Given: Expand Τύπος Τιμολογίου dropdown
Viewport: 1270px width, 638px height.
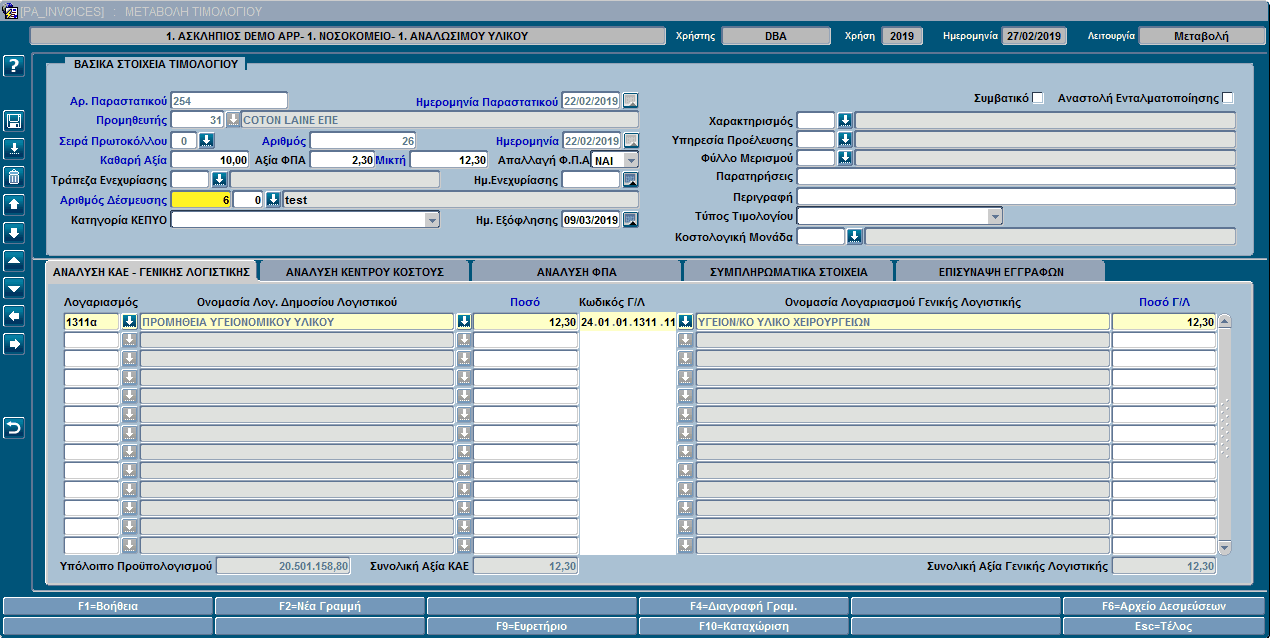Looking at the screenshot, I should point(994,216).
